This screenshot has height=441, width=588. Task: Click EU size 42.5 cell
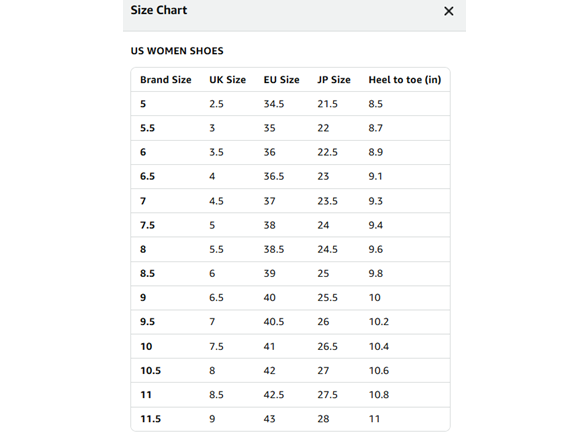(x=274, y=395)
